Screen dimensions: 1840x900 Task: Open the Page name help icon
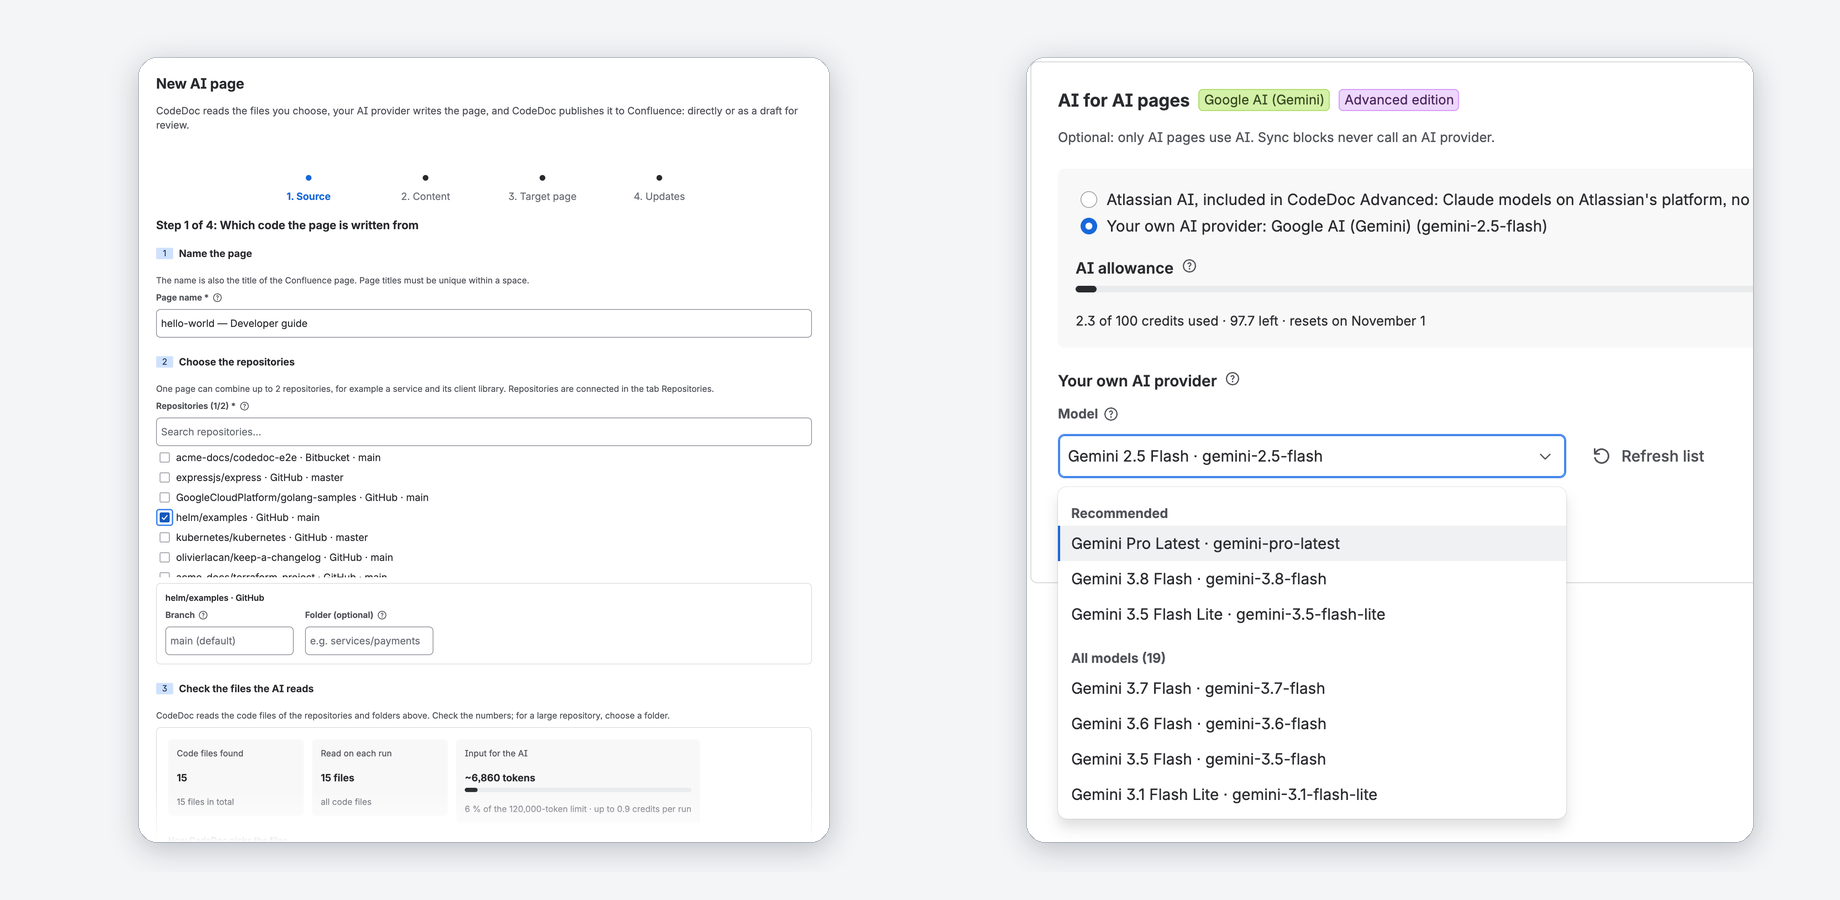217,298
